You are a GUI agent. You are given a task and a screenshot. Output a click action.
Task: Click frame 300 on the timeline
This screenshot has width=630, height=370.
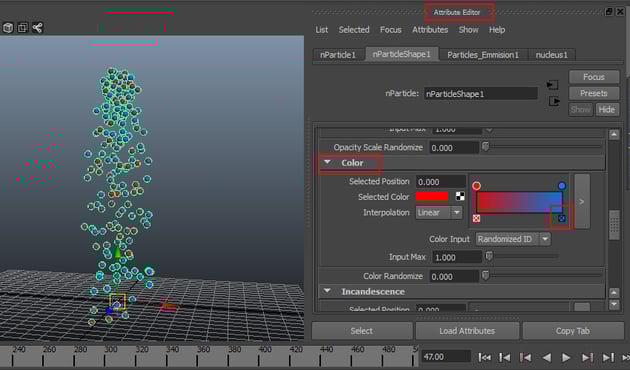point(110,350)
